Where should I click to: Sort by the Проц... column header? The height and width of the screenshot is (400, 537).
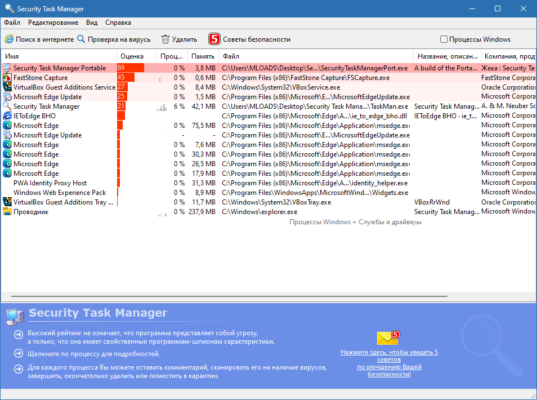(x=172, y=56)
